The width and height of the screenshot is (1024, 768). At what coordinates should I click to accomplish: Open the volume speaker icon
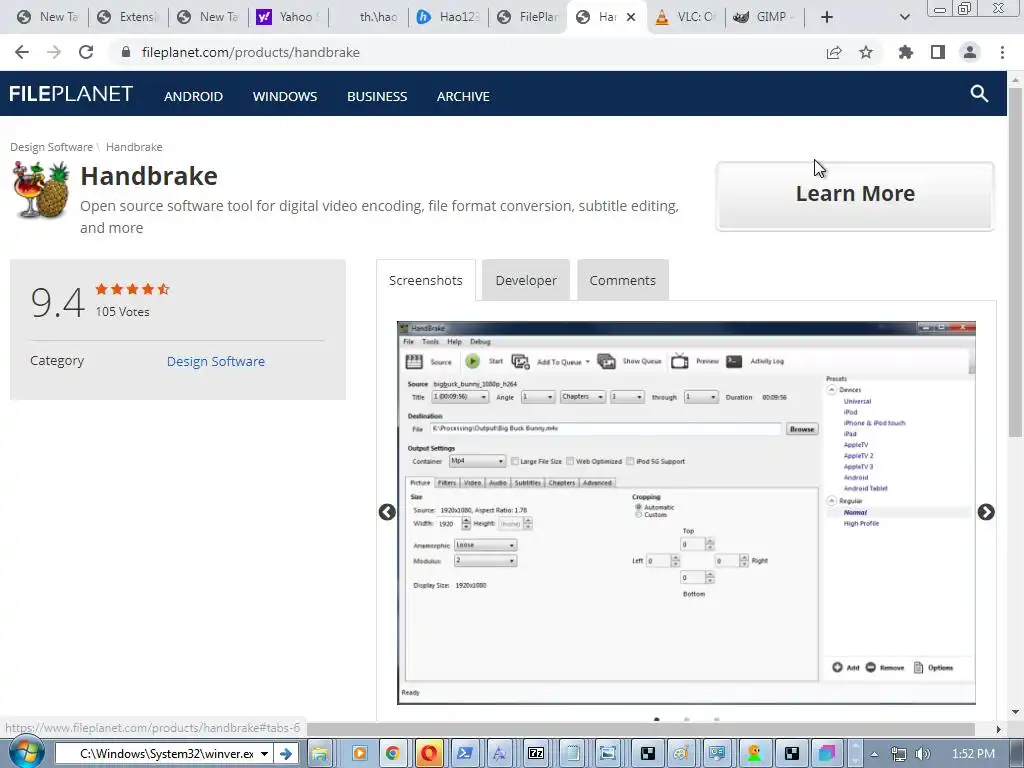pos(922,754)
